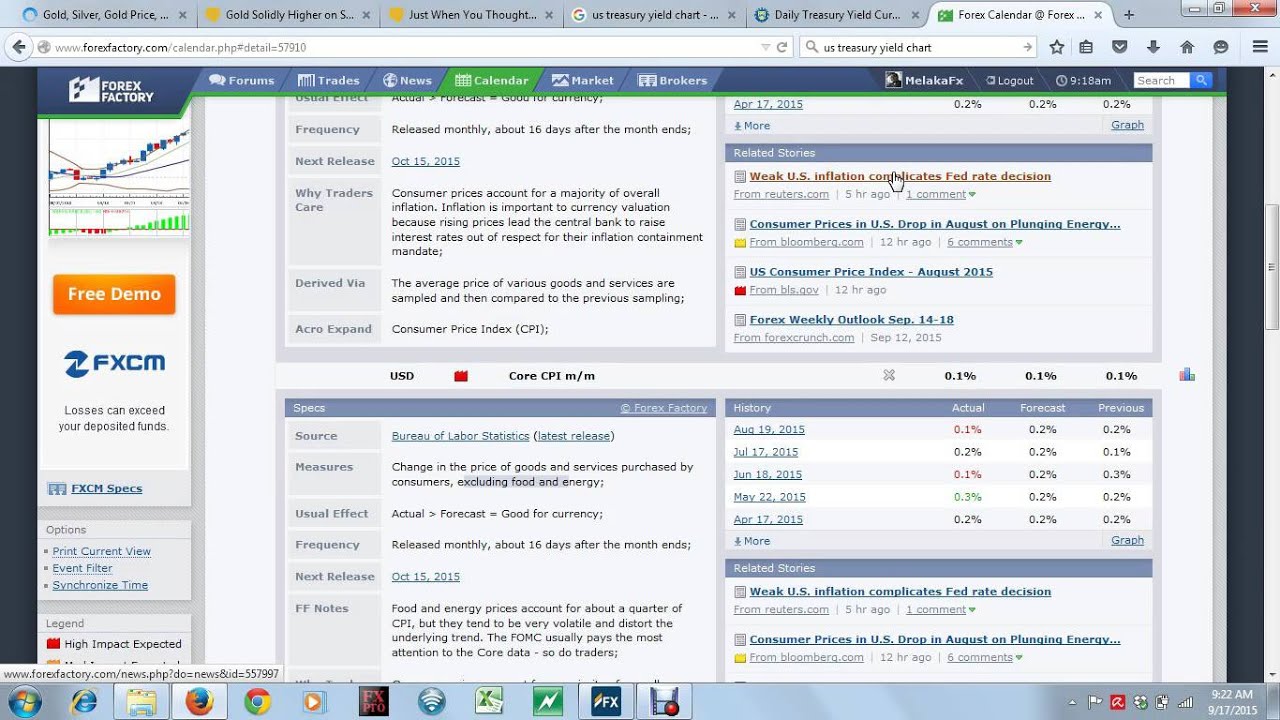
Task: Open the Brokers menu item
Action: 673,80
